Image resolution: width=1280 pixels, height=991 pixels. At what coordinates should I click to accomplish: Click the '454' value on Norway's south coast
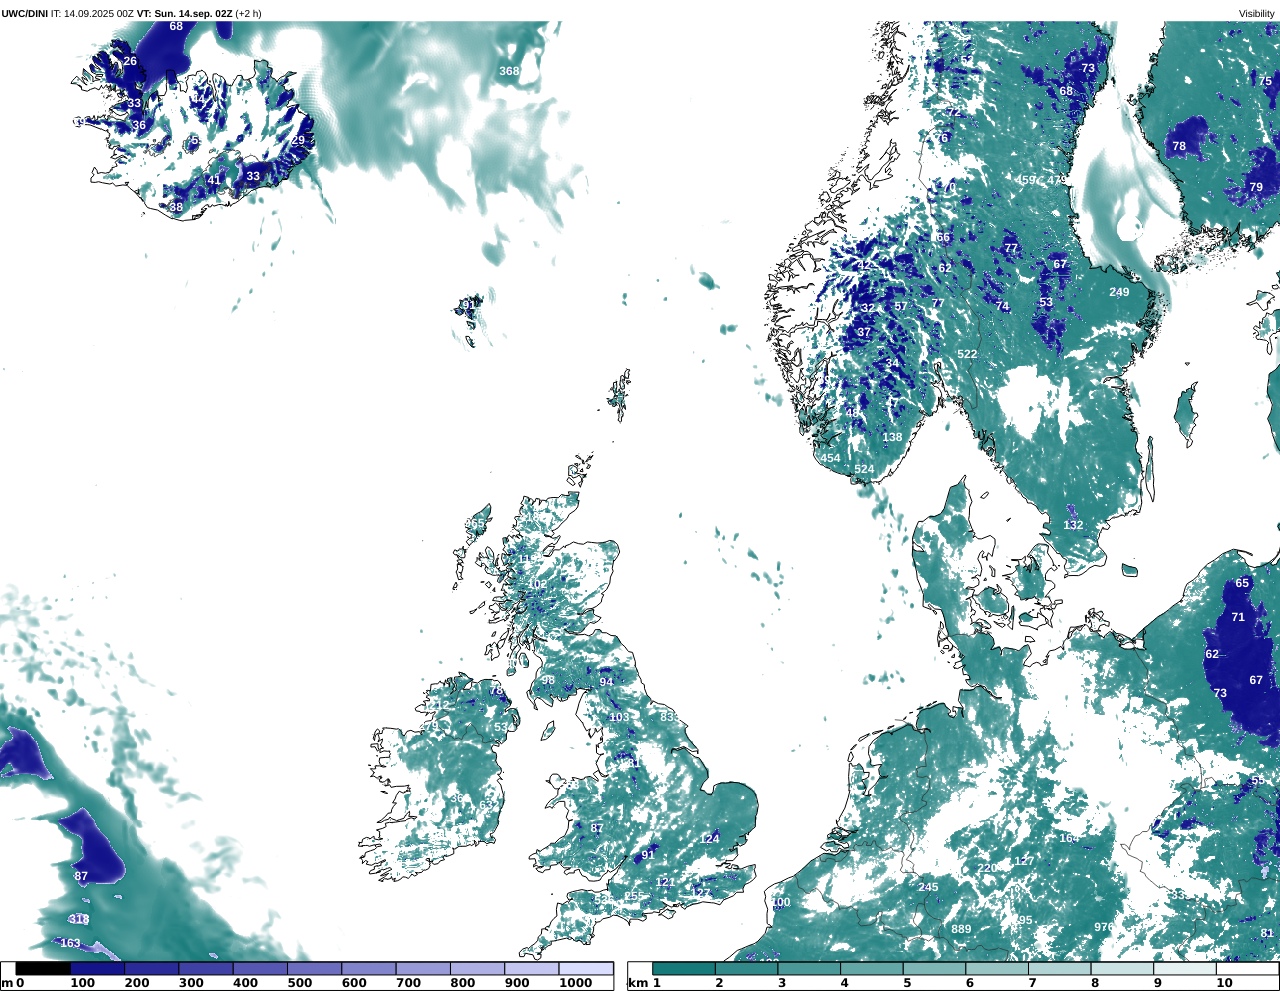pyautogui.click(x=830, y=459)
